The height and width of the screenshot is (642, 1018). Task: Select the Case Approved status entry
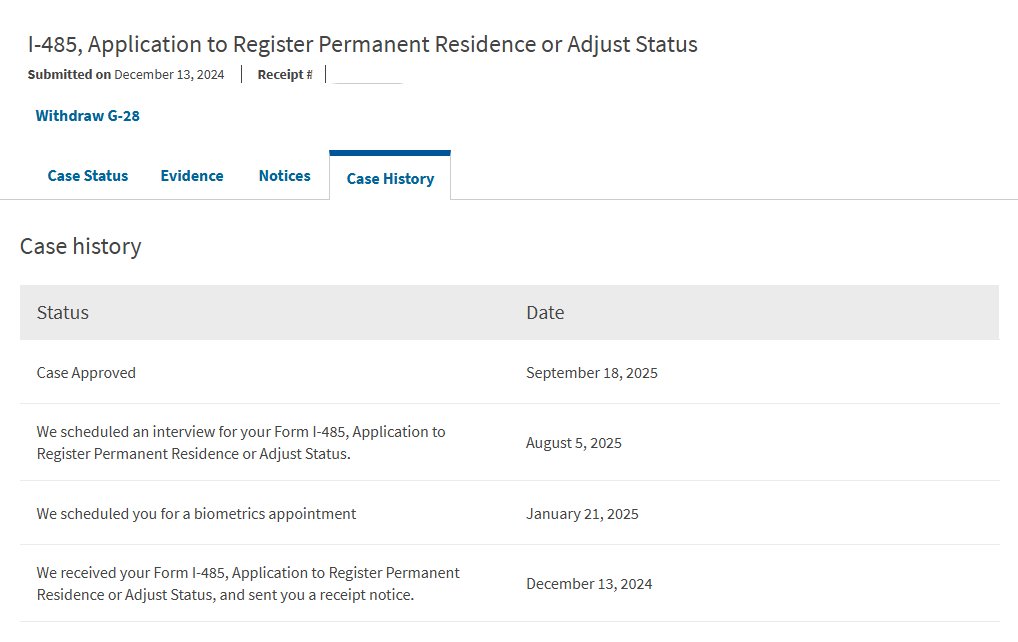(x=86, y=373)
